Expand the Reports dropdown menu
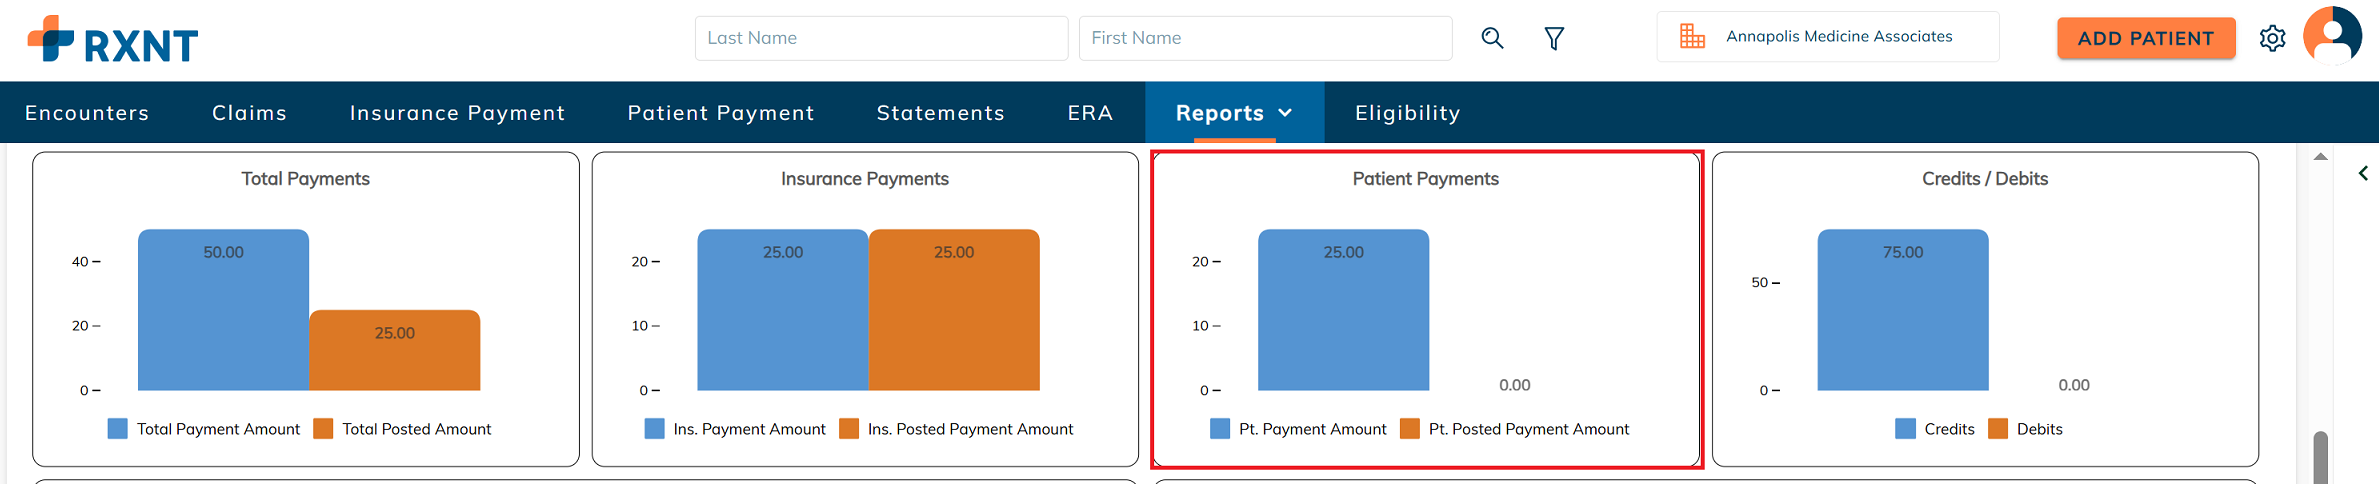This screenshot has height=484, width=2379. tap(1234, 113)
